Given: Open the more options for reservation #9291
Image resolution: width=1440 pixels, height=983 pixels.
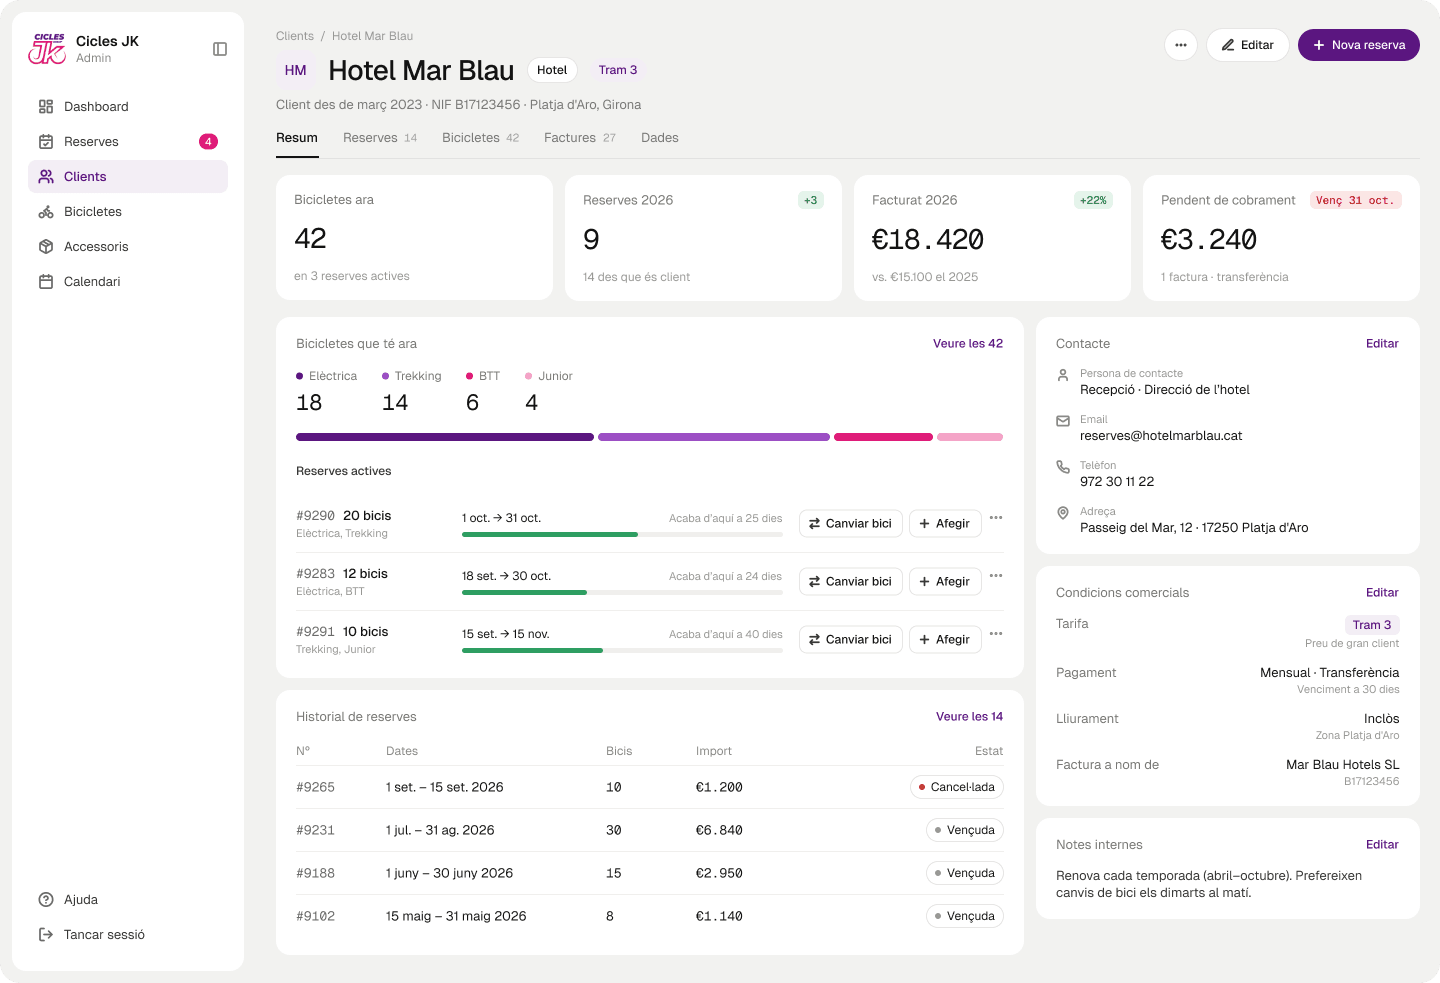Looking at the screenshot, I should click(996, 634).
